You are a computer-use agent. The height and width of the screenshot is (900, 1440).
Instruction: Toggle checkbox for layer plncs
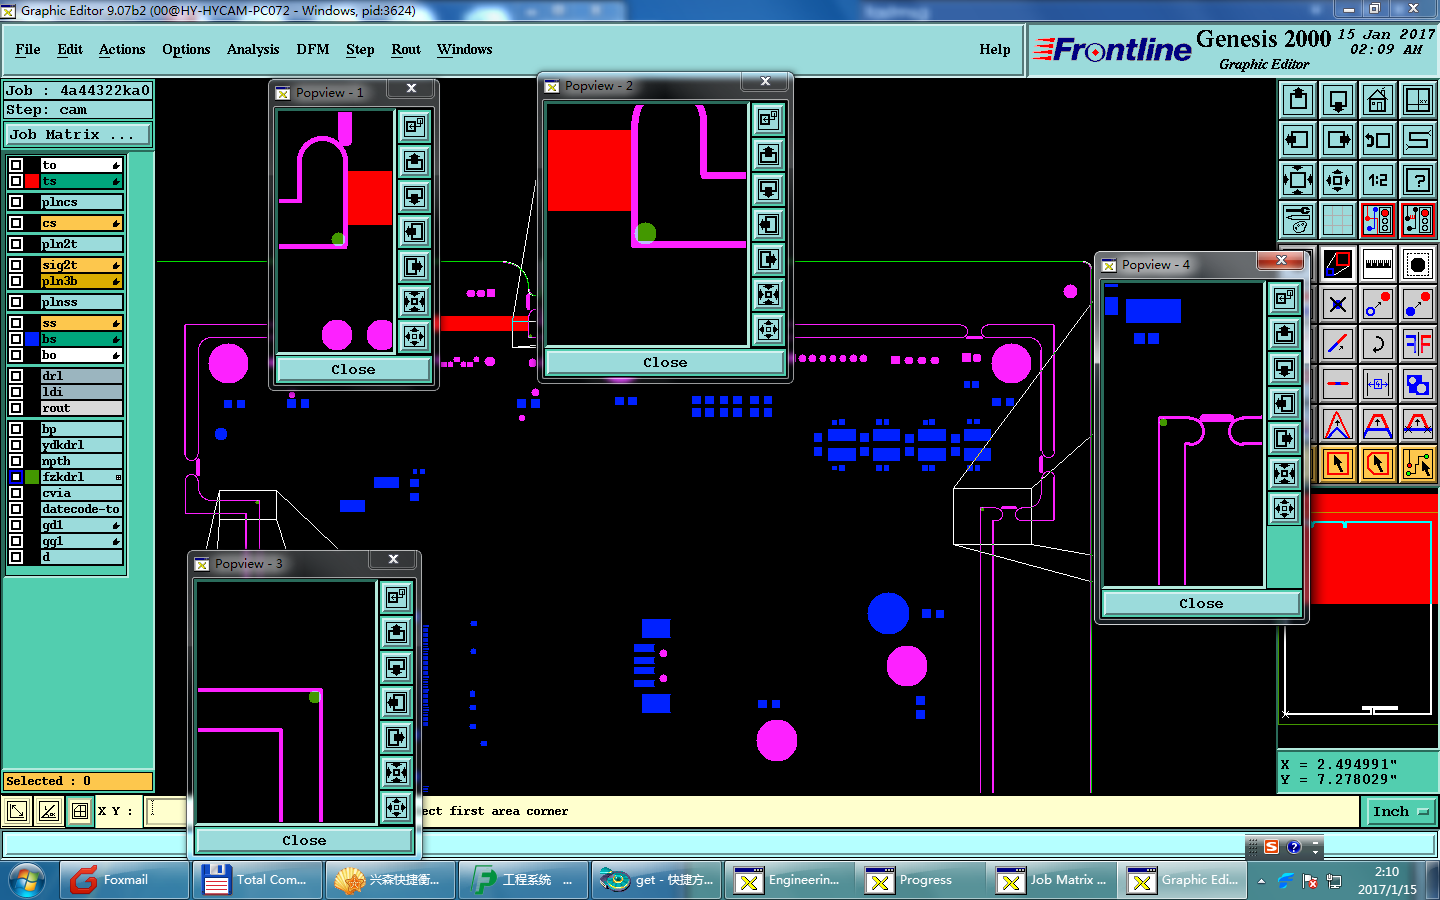point(16,202)
